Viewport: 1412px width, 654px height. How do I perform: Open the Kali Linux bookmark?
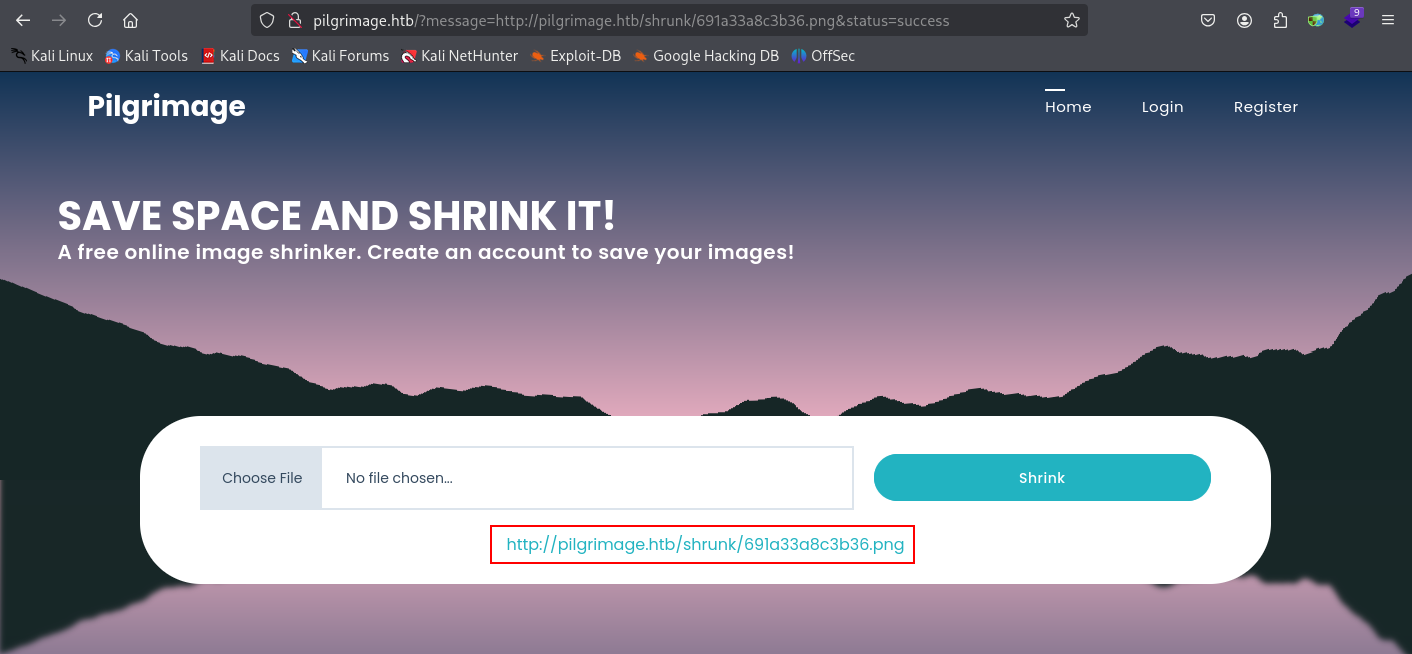pyautogui.click(x=52, y=56)
